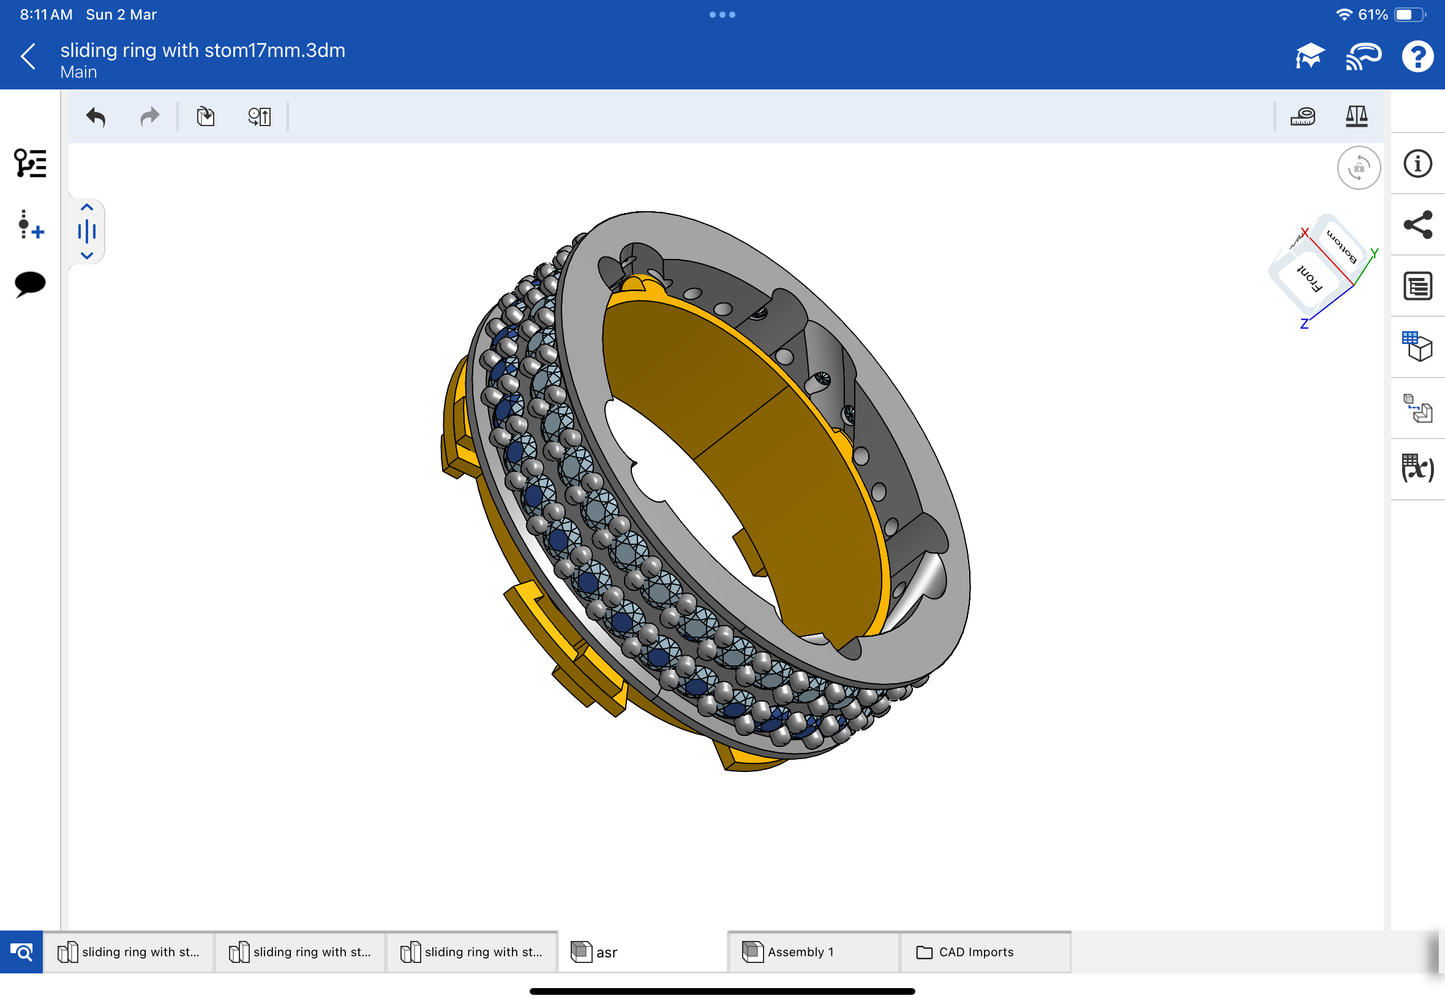Tap the Redo arrow in toolbar
The width and height of the screenshot is (1445, 1004).
pyautogui.click(x=150, y=117)
